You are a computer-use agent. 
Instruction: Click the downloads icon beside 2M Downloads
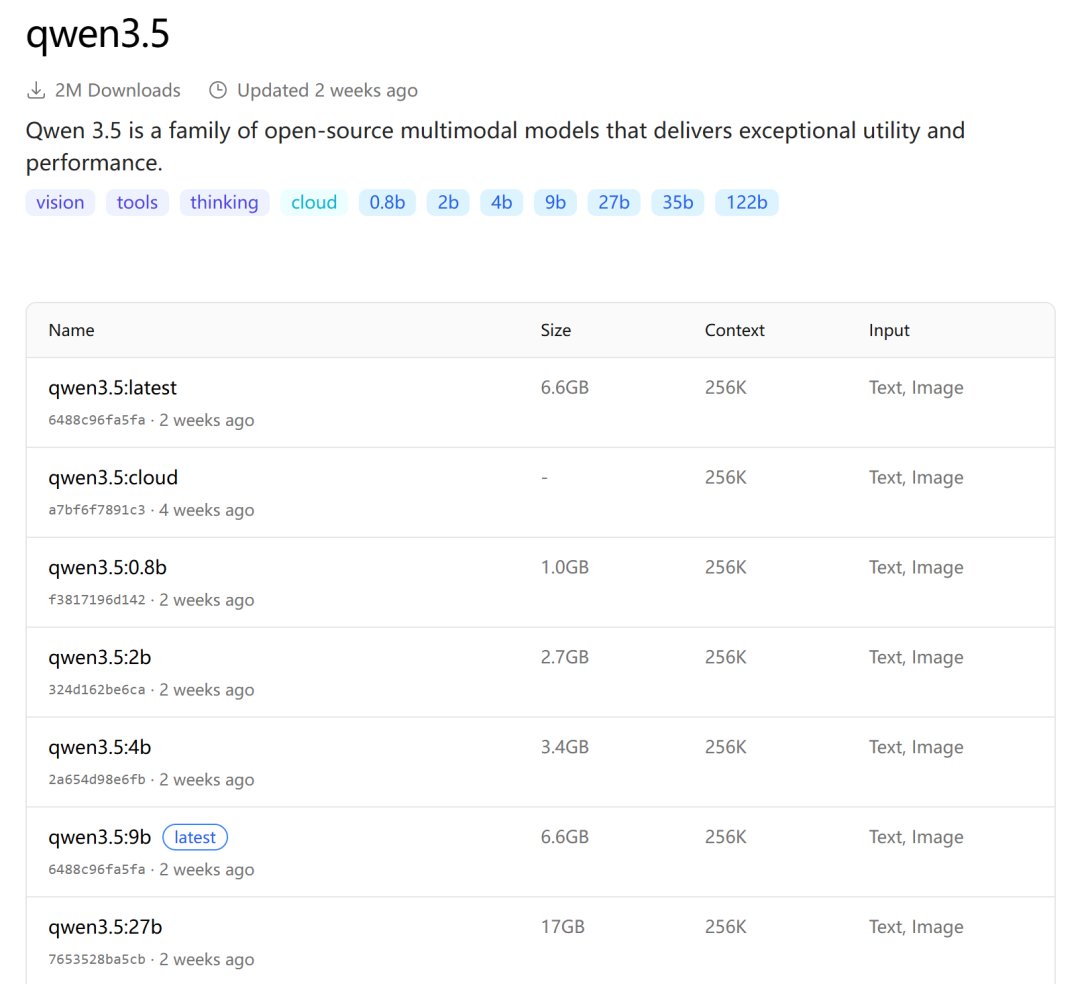tap(36, 90)
